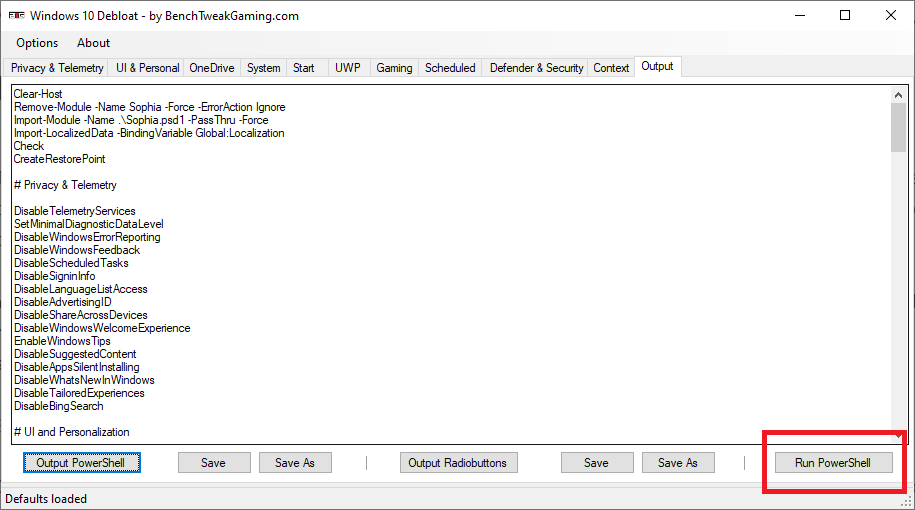
Task: Click the 'Check' line in output
Action: pyautogui.click(x=29, y=146)
